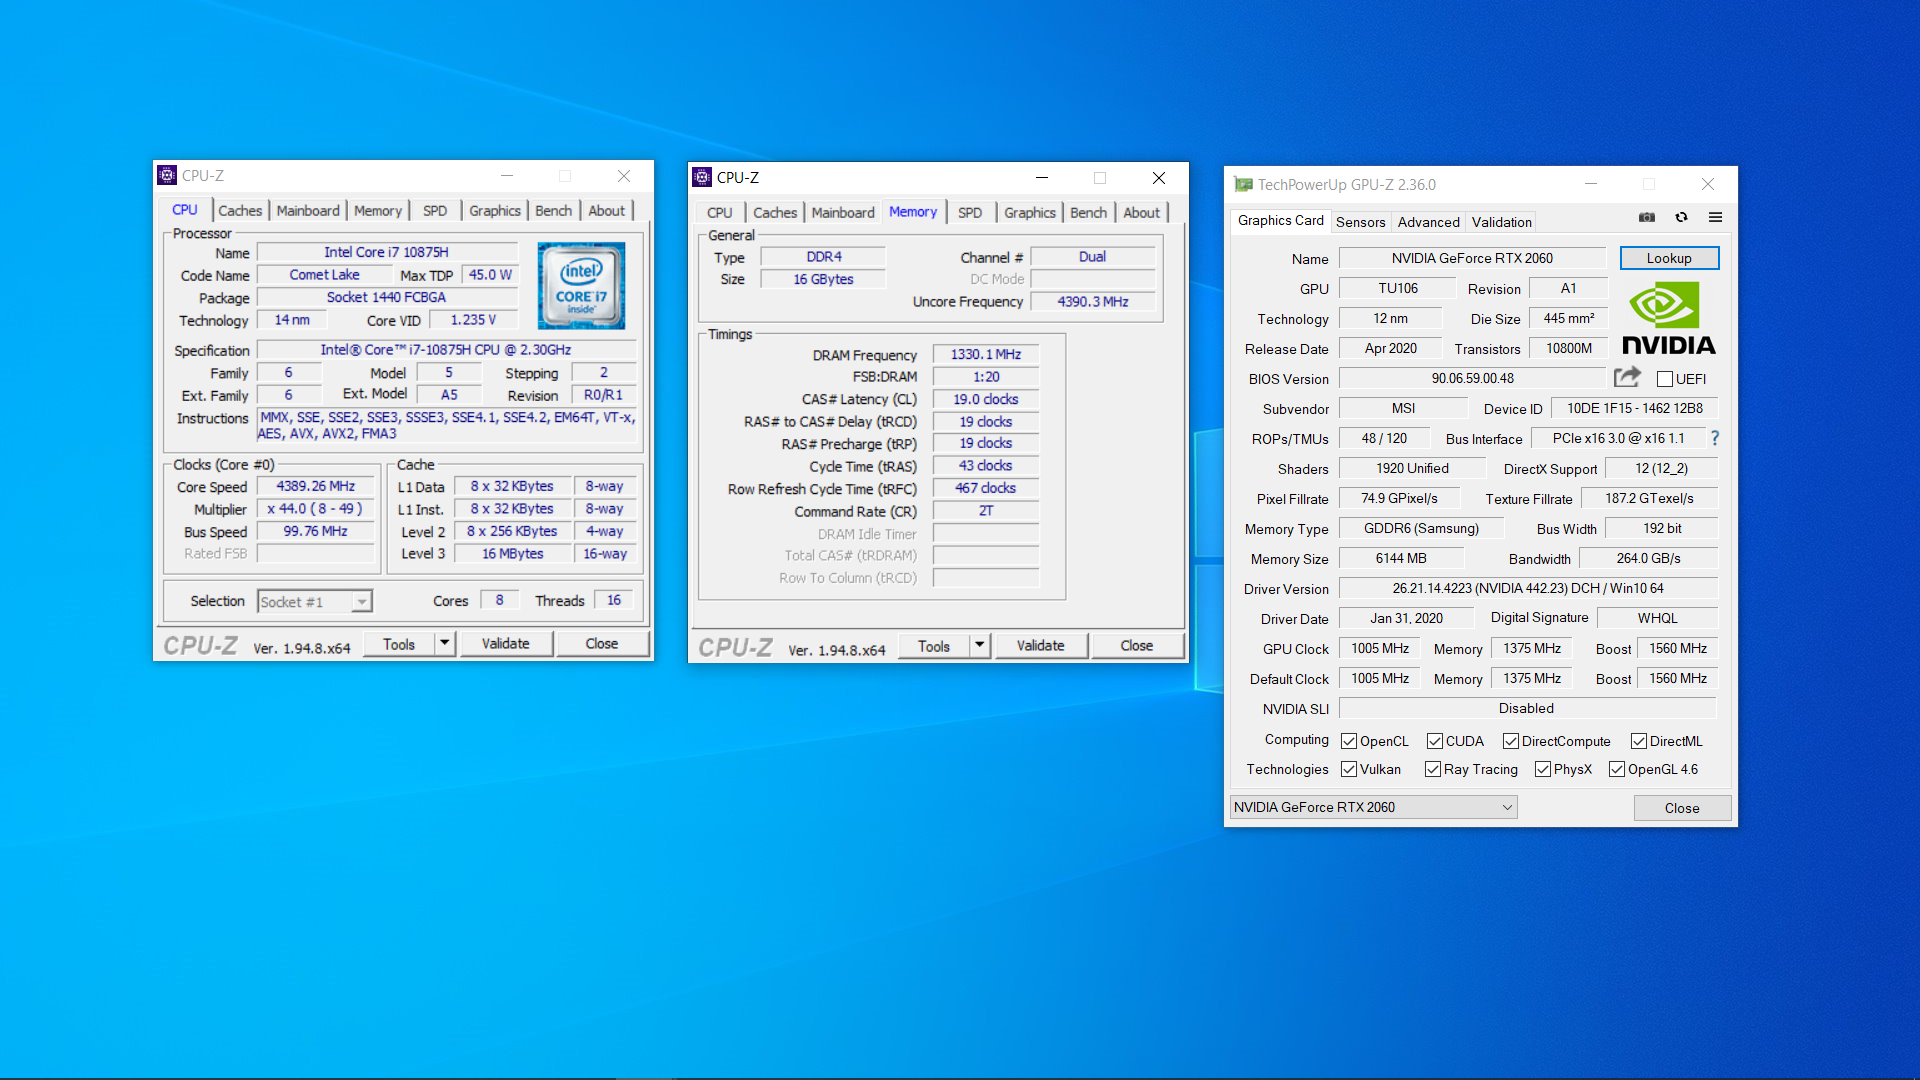Open Bench tab in left CPU-Z window

click(x=553, y=210)
